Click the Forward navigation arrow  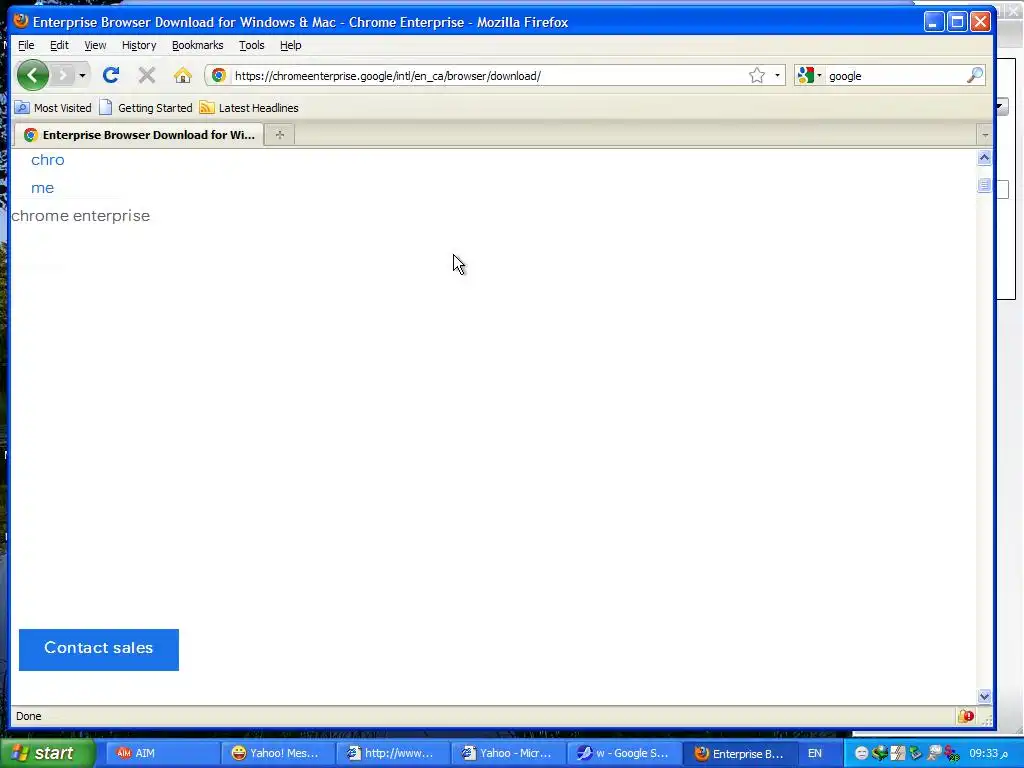click(63, 75)
